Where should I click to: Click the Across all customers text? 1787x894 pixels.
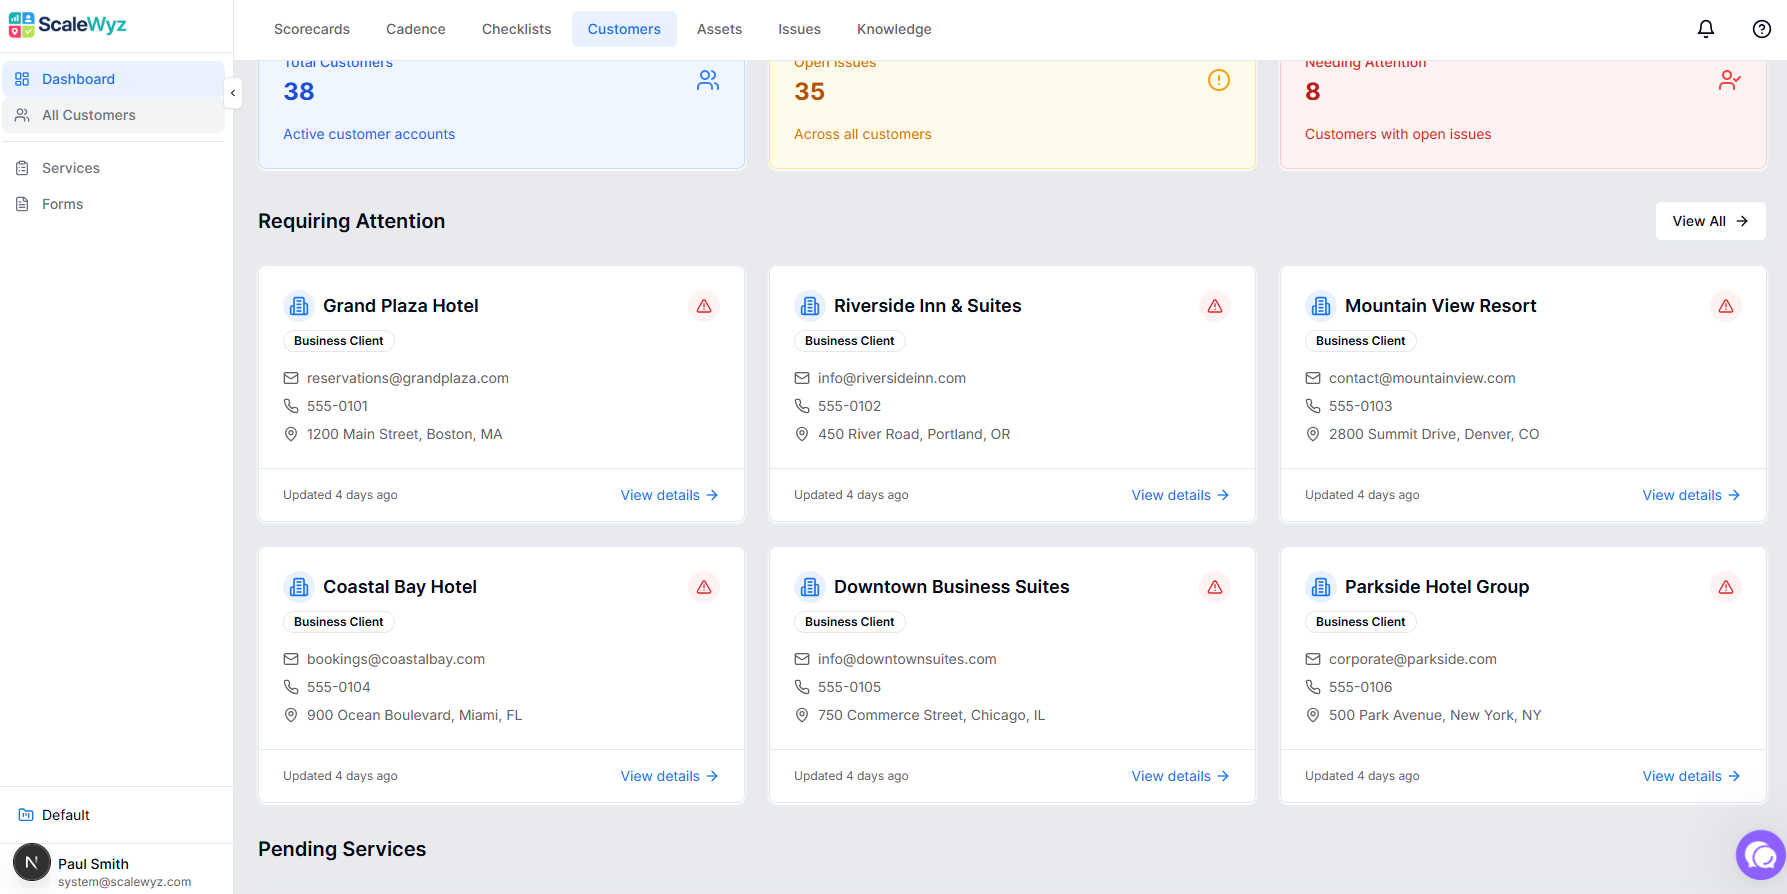(x=863, y=134)
